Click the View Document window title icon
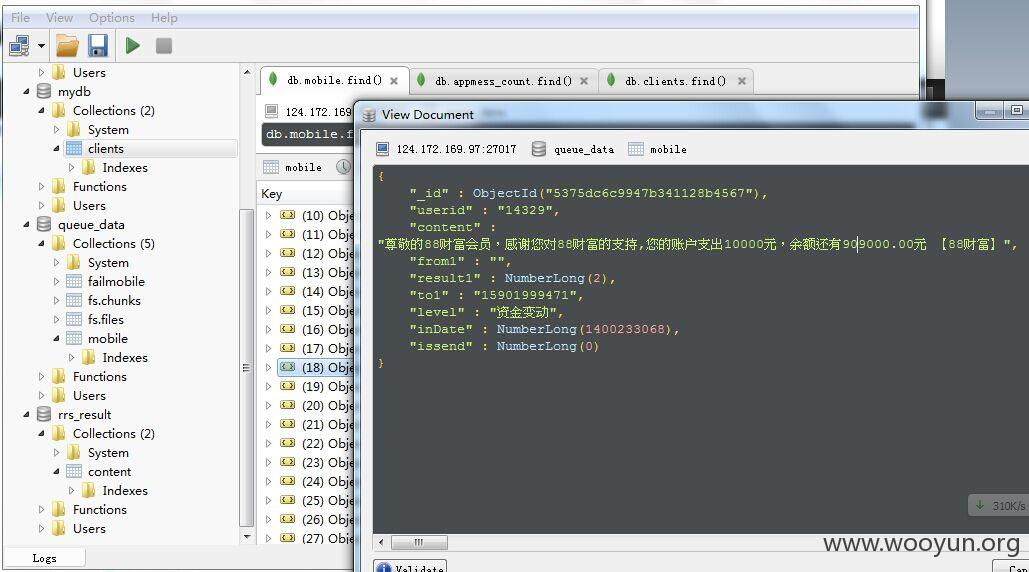The width and height of the screenshot is (1029, 572). (369, 115)
